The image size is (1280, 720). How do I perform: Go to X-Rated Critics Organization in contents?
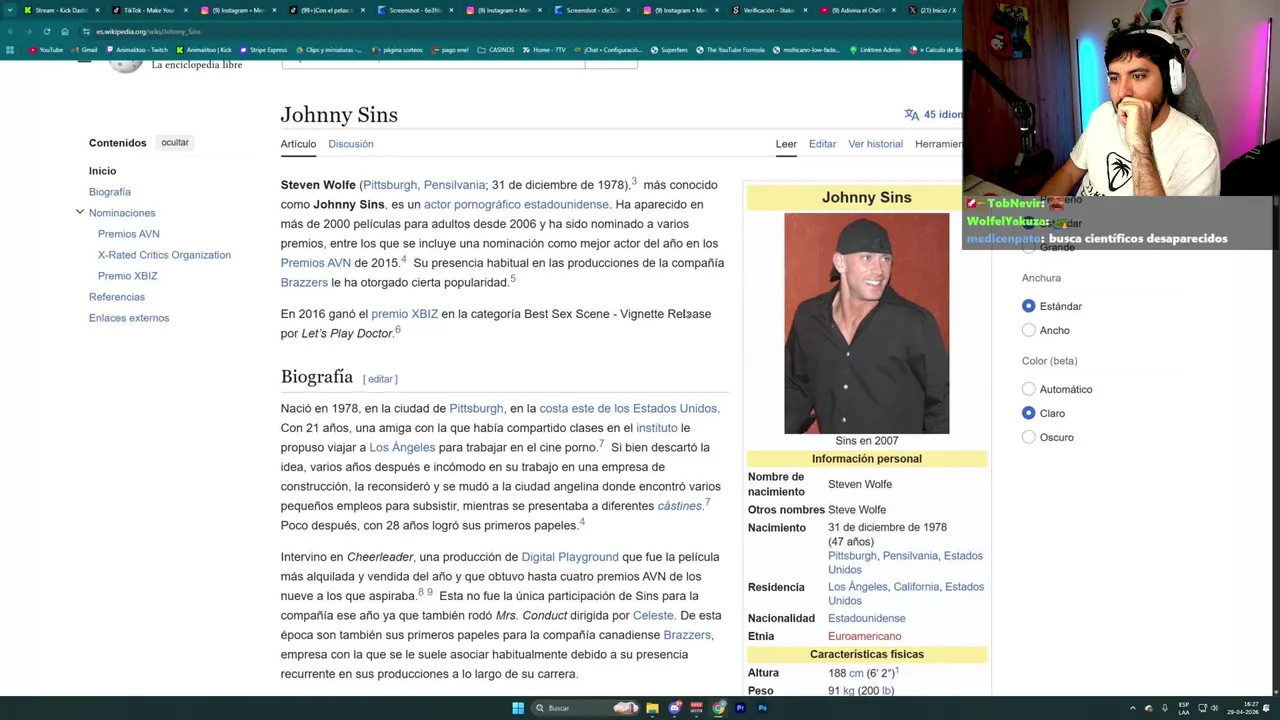tap(164, 255)
